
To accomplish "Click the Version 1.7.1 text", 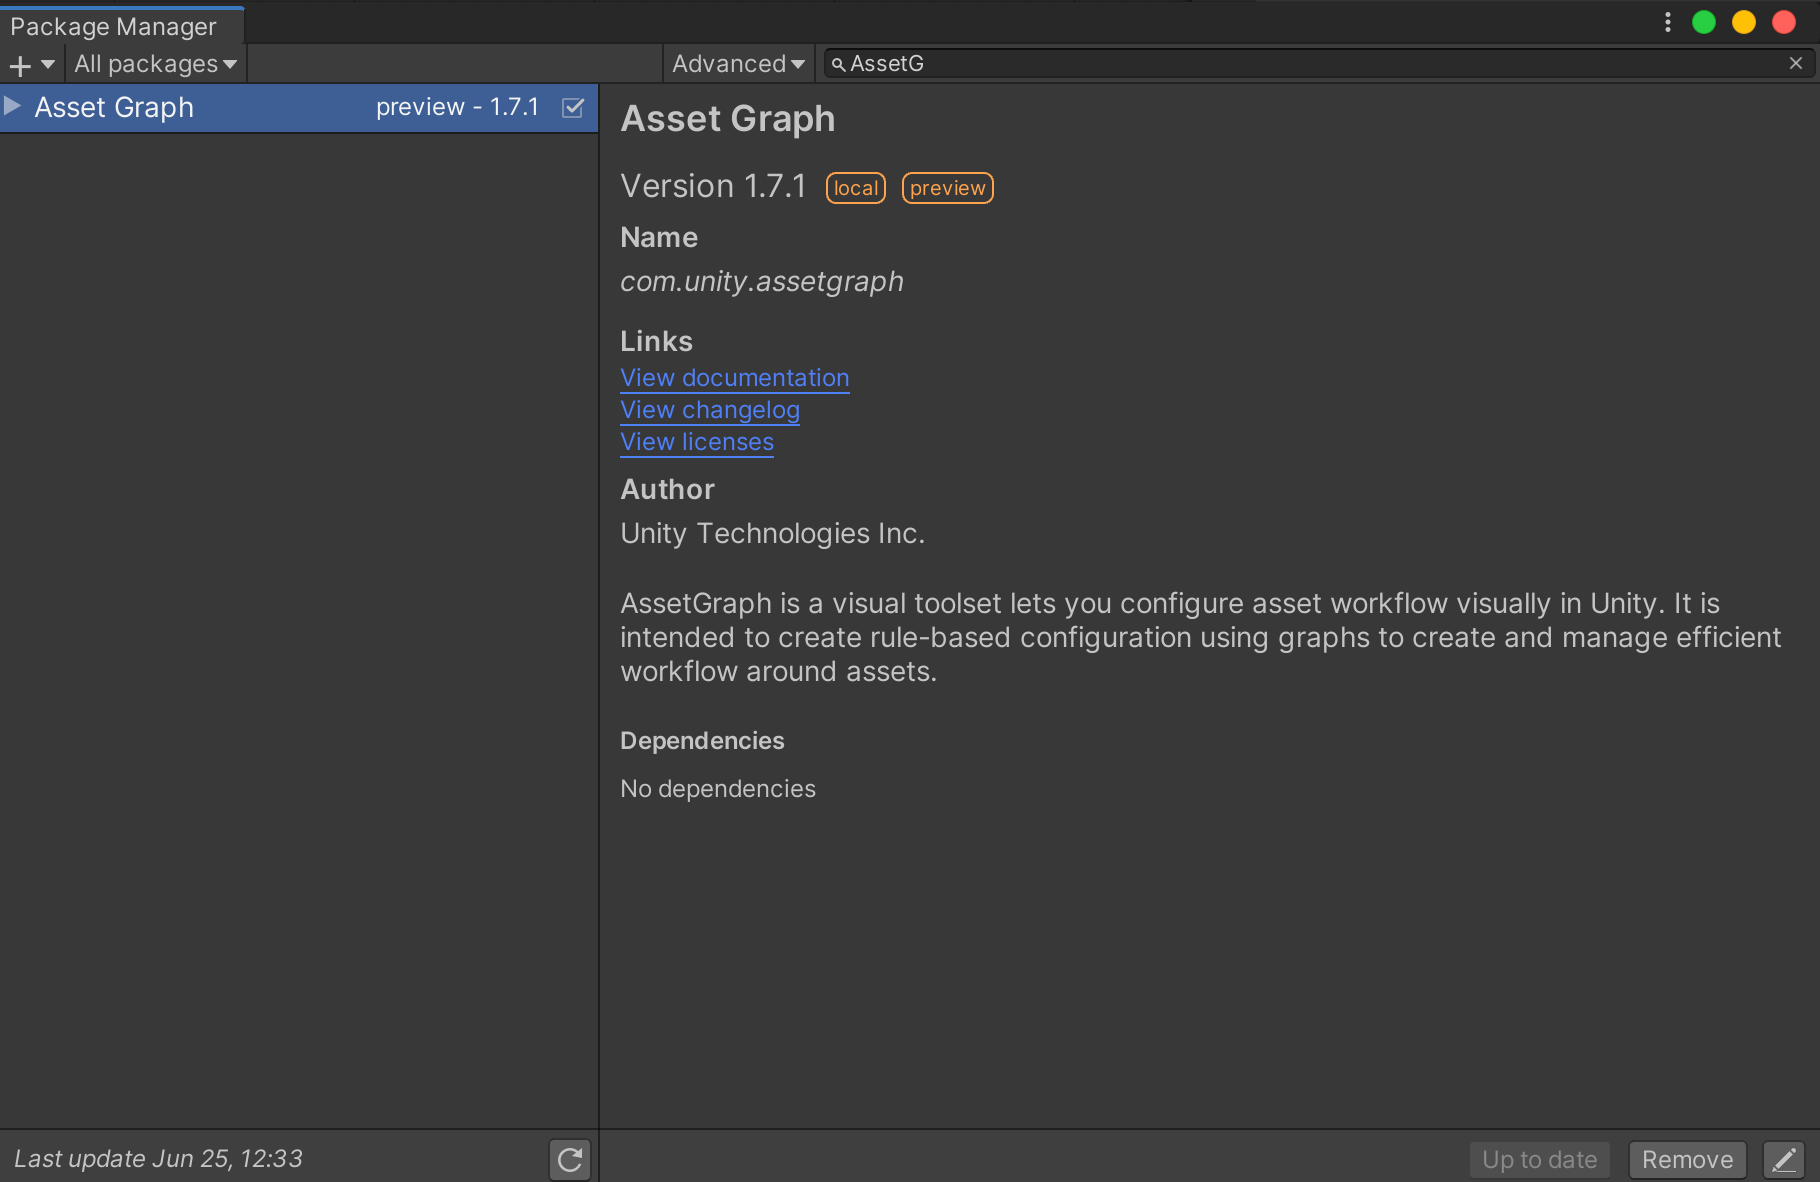I will click(x=713, y=186).
